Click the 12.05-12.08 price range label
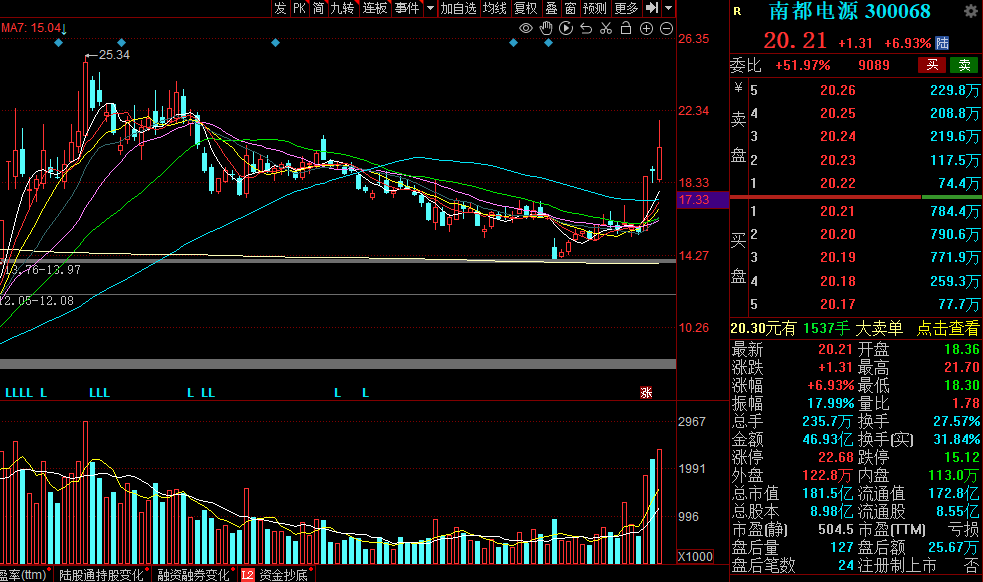This screenshot has width=983, height=582. [x=37, y=301]
